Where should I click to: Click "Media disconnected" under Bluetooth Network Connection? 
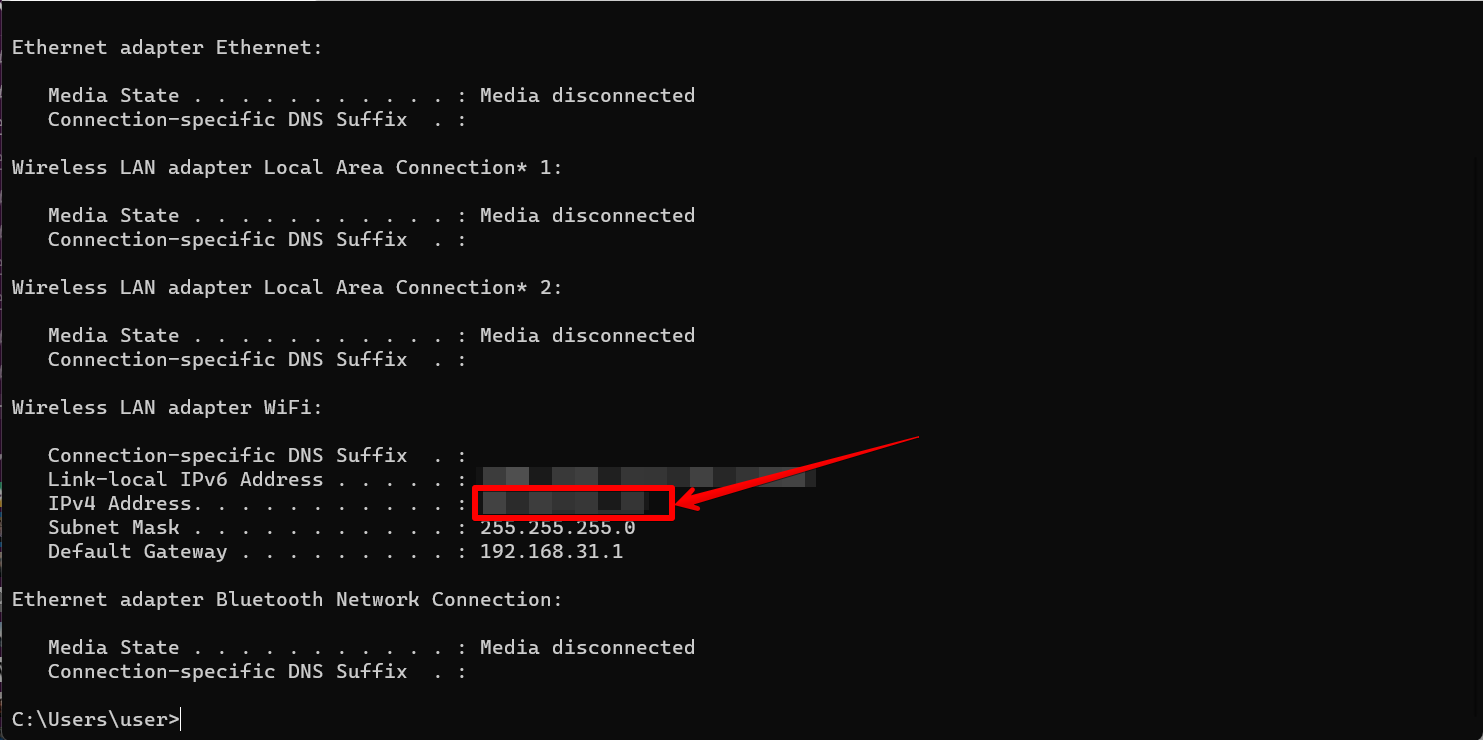(x=587, y=647)
